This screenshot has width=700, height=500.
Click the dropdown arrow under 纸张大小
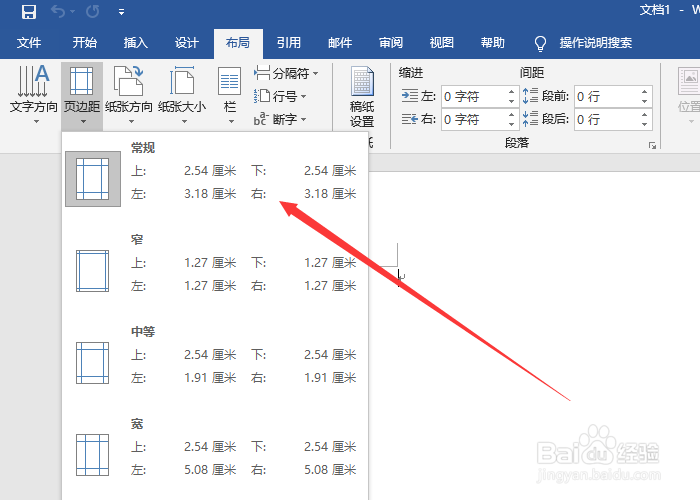[184, 121]
